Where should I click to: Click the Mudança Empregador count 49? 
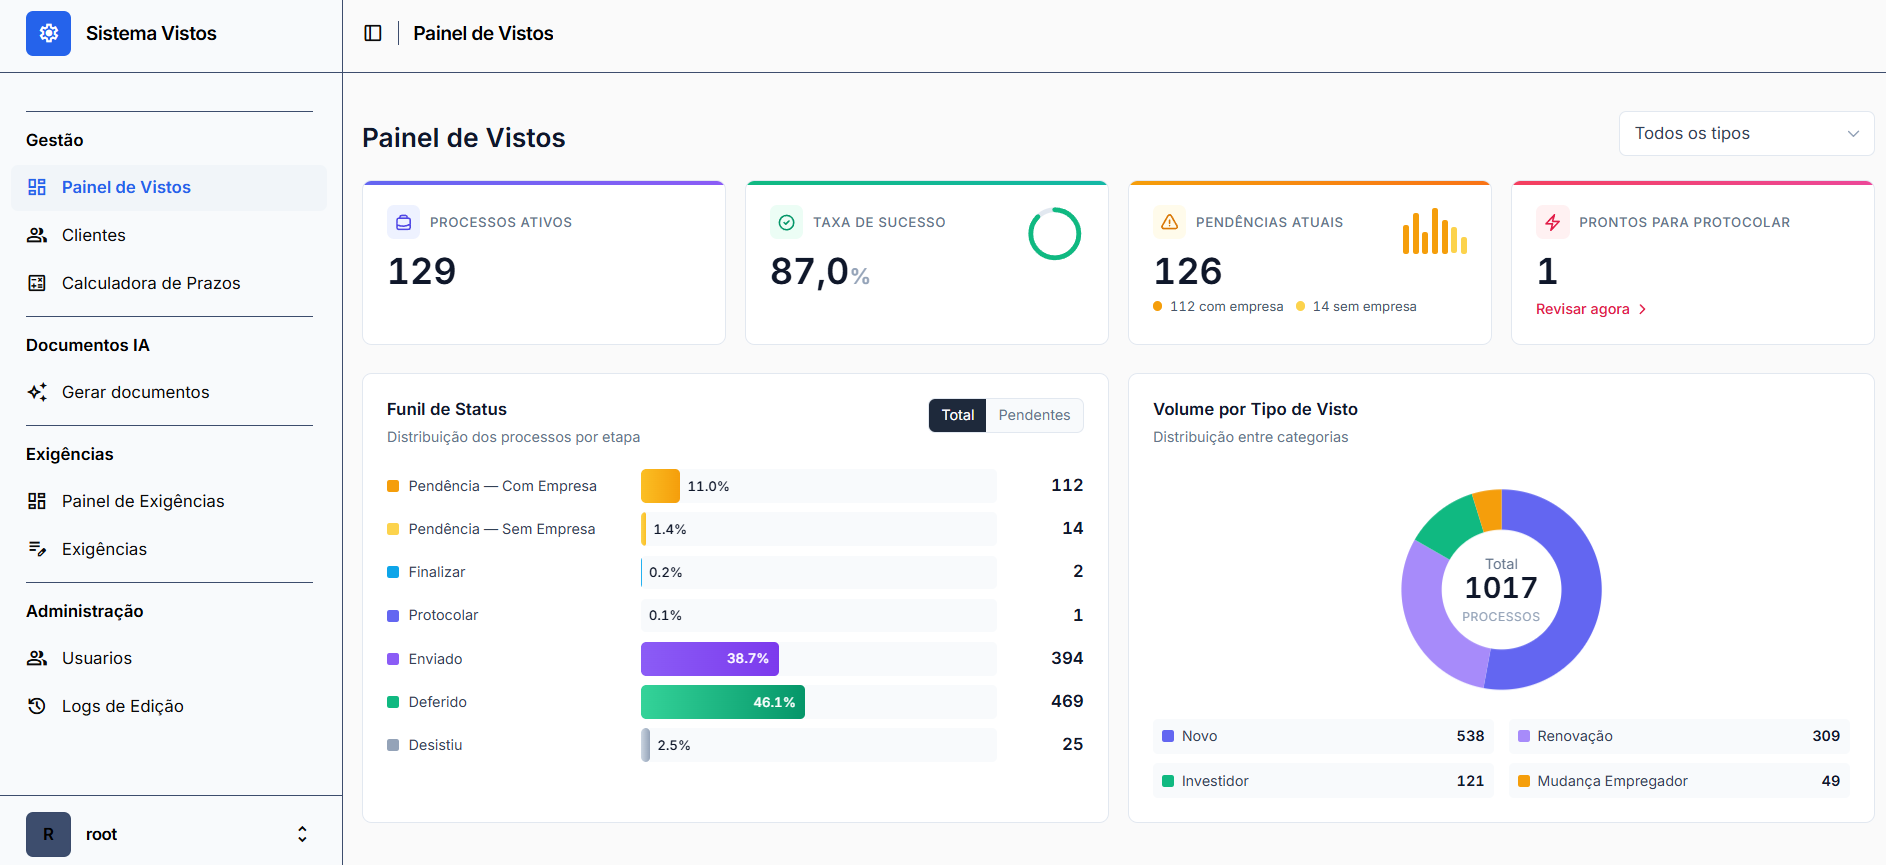(x=1831, y=781)
